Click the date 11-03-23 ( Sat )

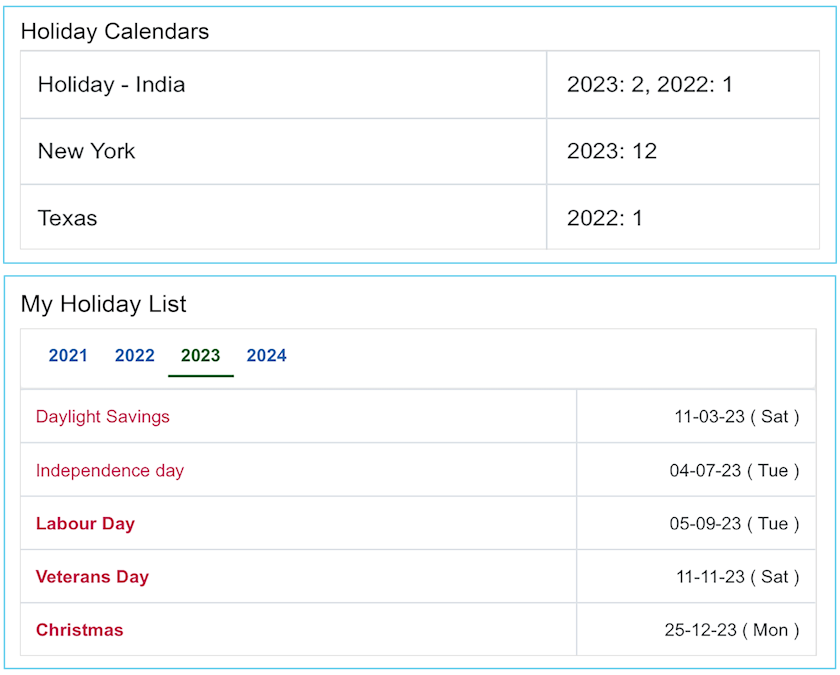point(737,417)
